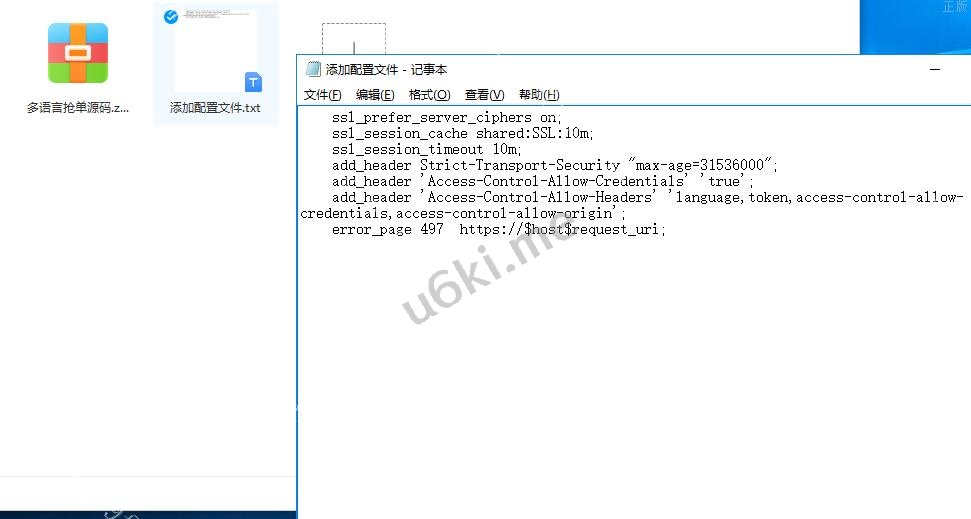Click the Strict-Transport-Security header line
Image resolution: width=971 pixels, height=519 pixels.
[x=554, y=165]
